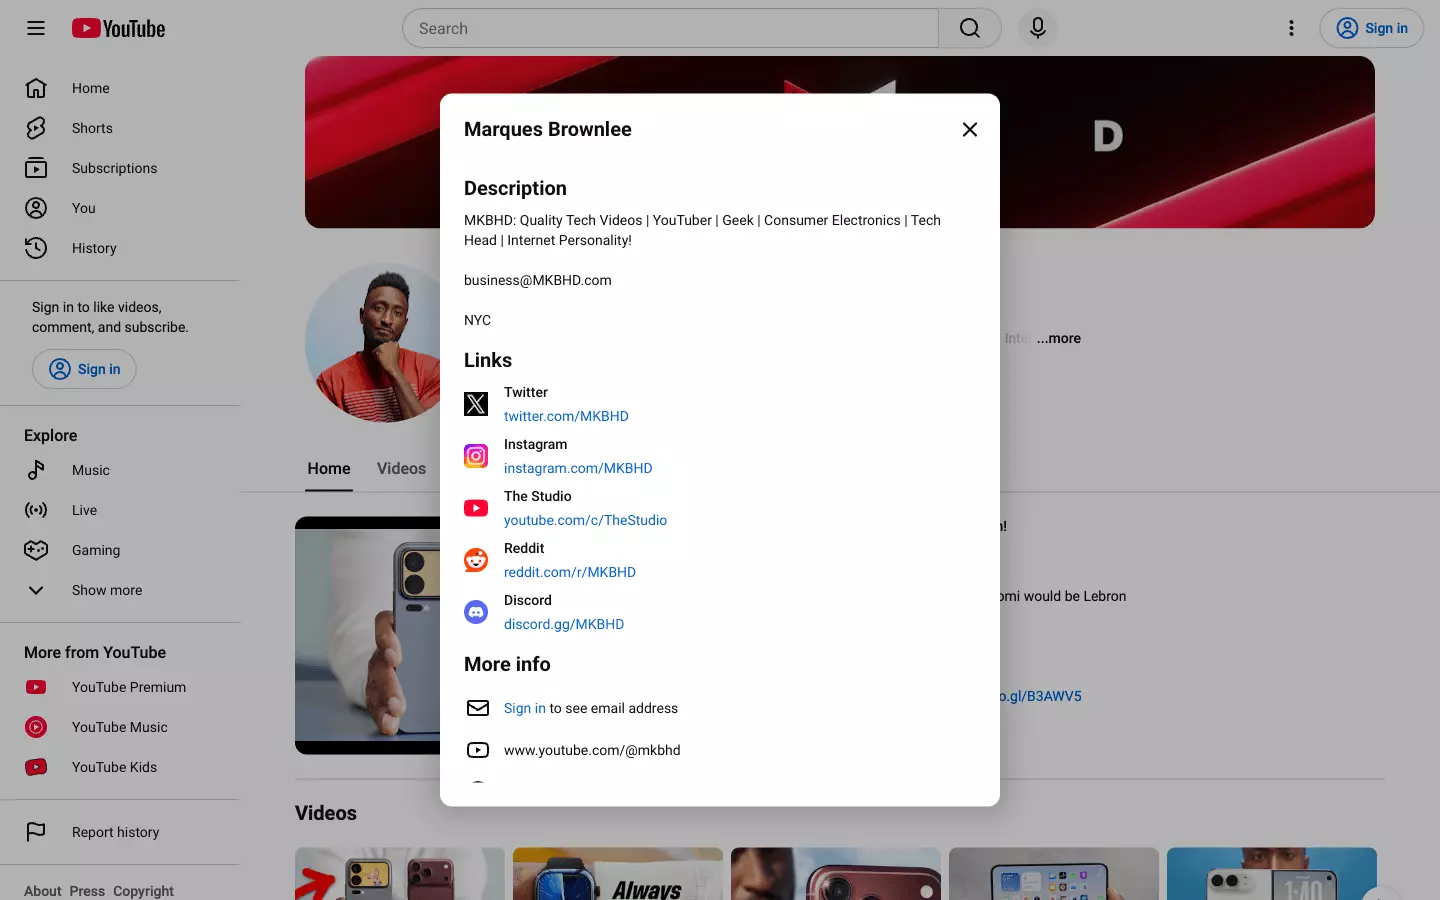This screenshot has height=900, width=1440.
Task: Close the Marques Brownlee dialog
Action: 969,129
